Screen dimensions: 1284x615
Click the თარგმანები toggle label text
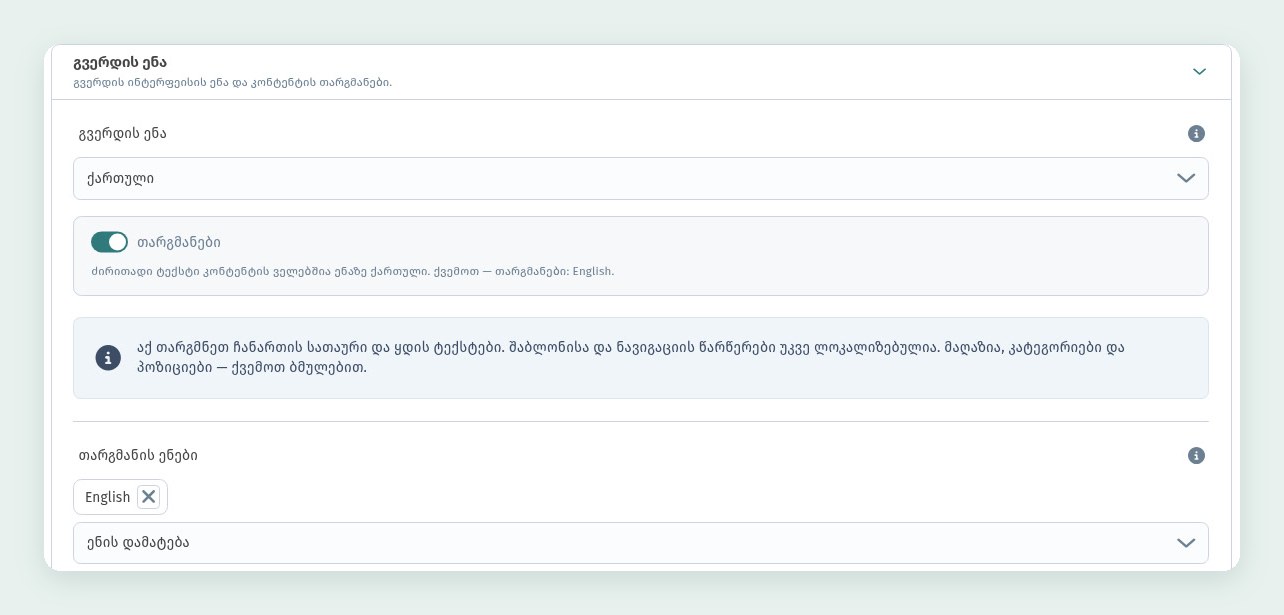point(179,242)
